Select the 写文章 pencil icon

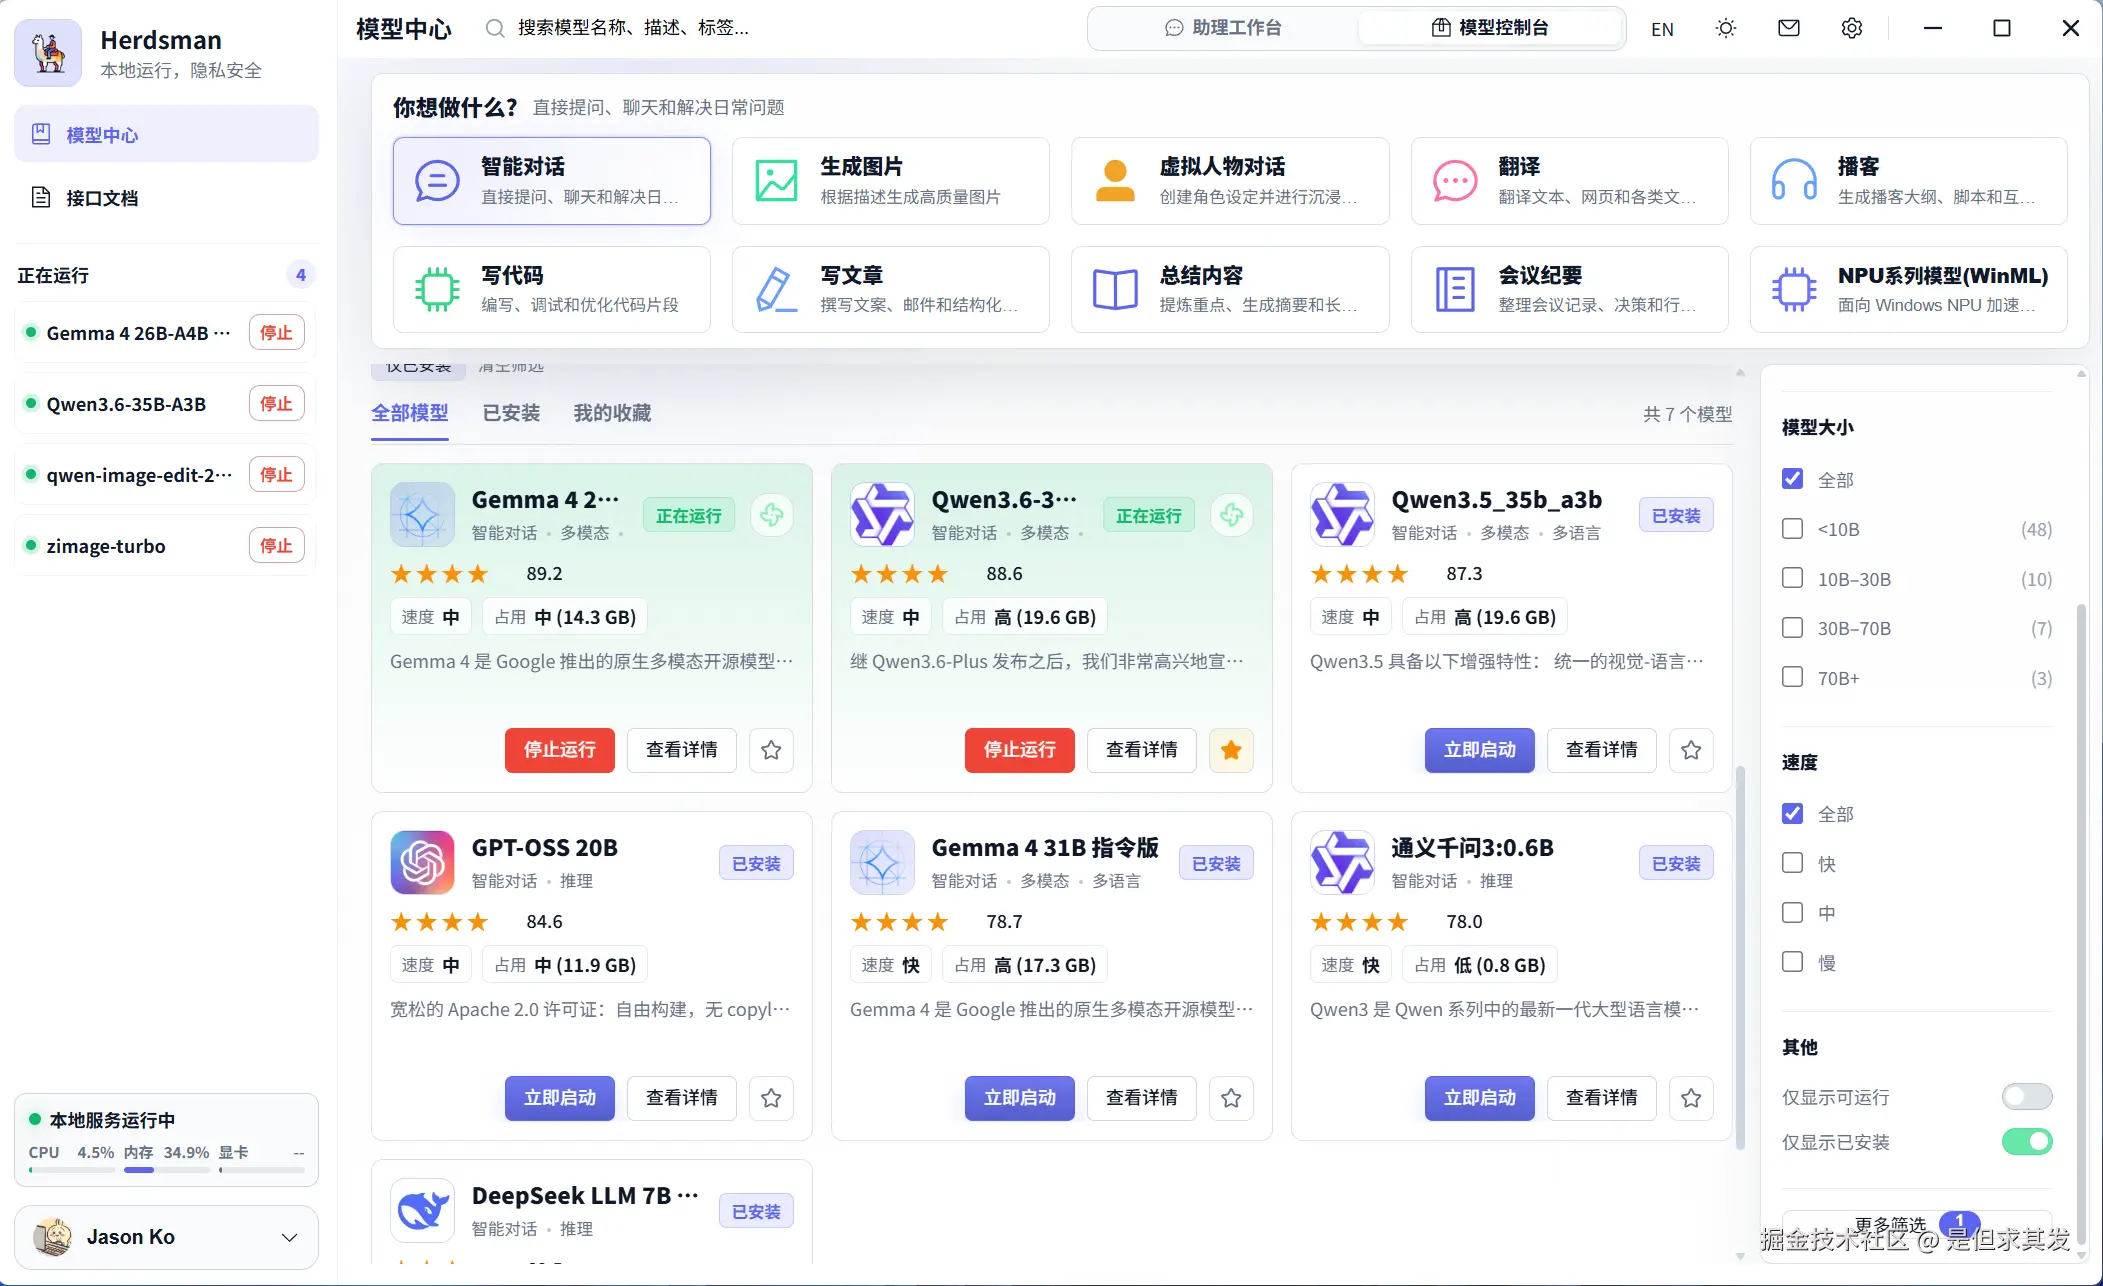click(776, 290)
